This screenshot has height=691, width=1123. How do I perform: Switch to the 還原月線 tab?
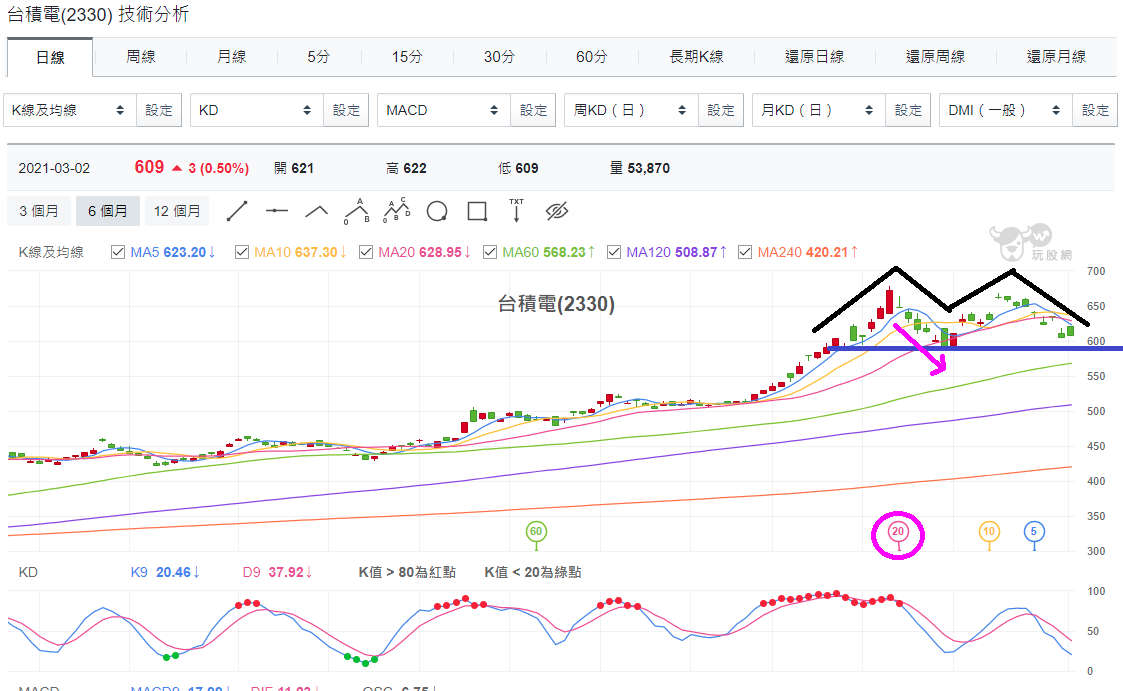pyautogui.click(x=1056, y=57)
